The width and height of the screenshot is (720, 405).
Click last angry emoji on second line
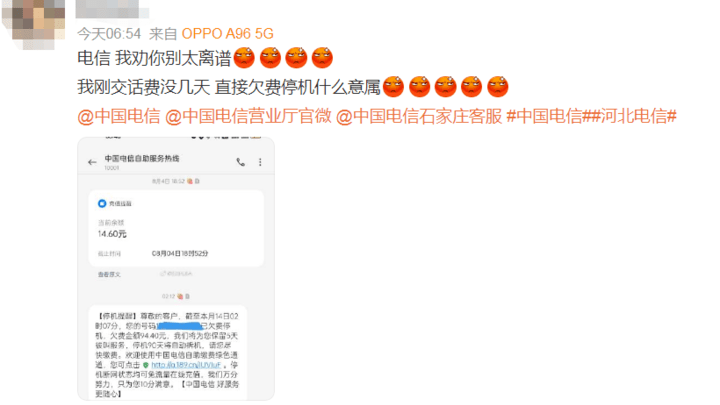pos(497,86)
